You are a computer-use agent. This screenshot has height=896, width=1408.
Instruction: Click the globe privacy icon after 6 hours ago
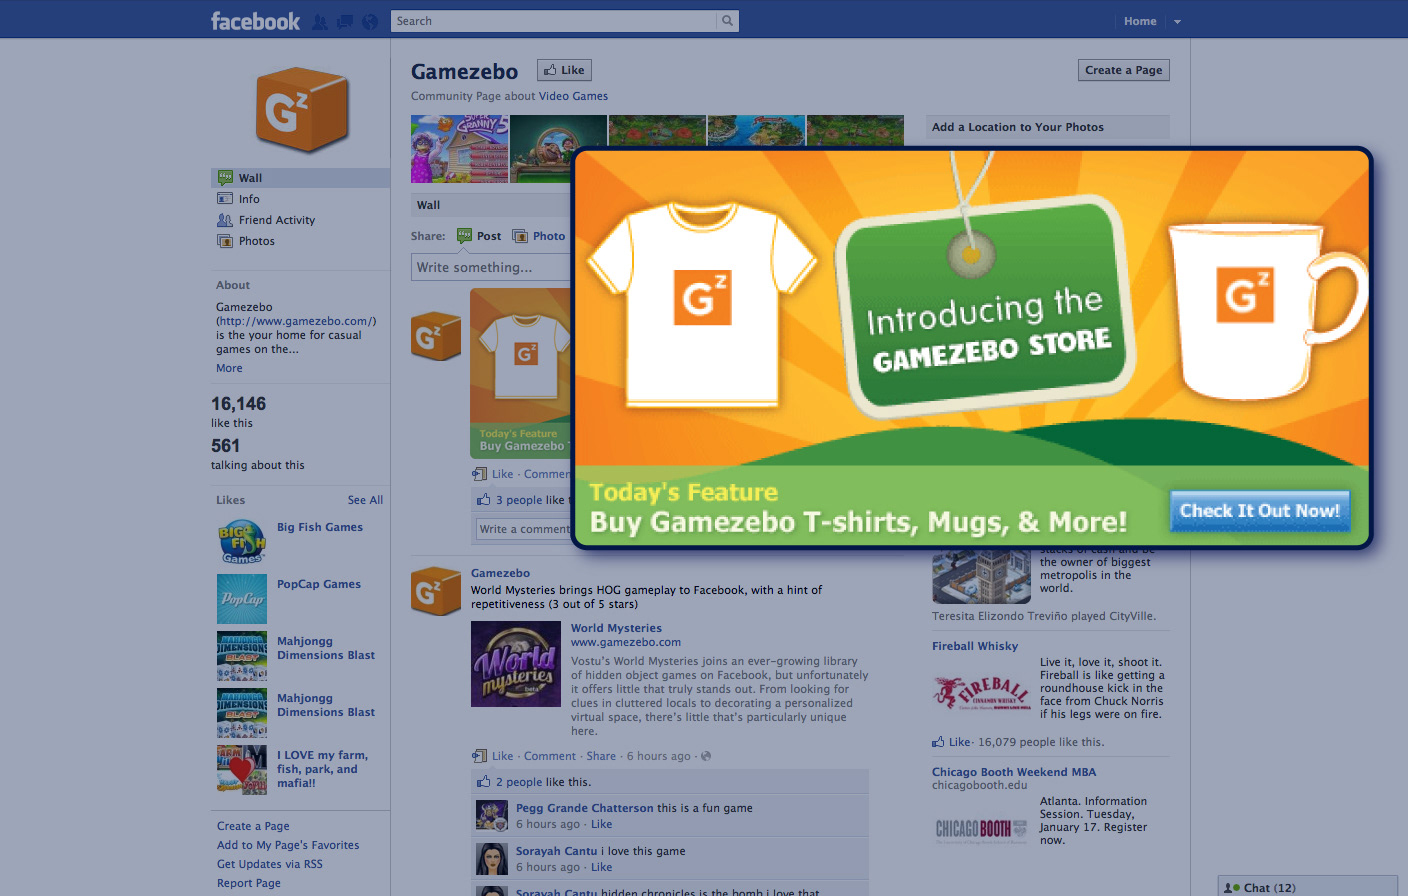[706, 756]
